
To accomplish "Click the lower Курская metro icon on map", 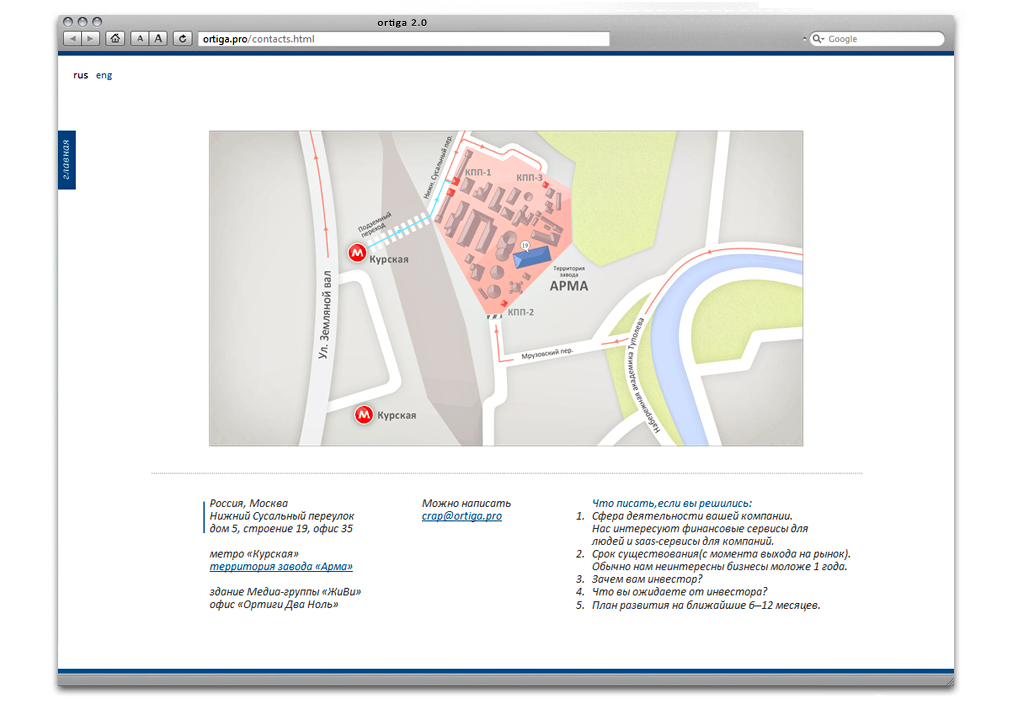I will pos(365,413).
